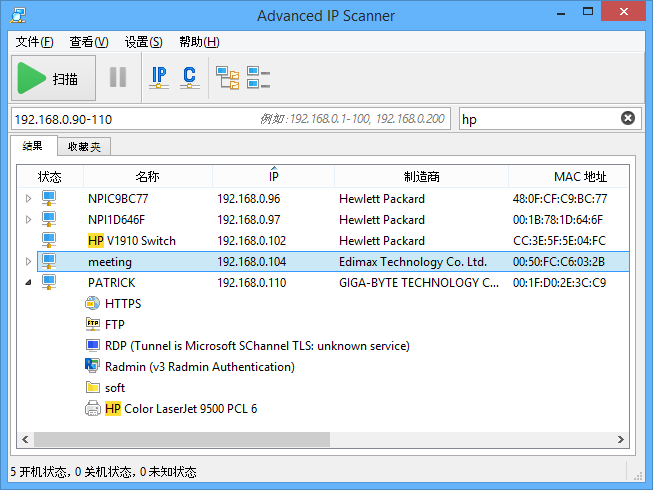Screen dimensions: 653x490
Task: Open the 文件 menu
Action: (x=34, y=42)
